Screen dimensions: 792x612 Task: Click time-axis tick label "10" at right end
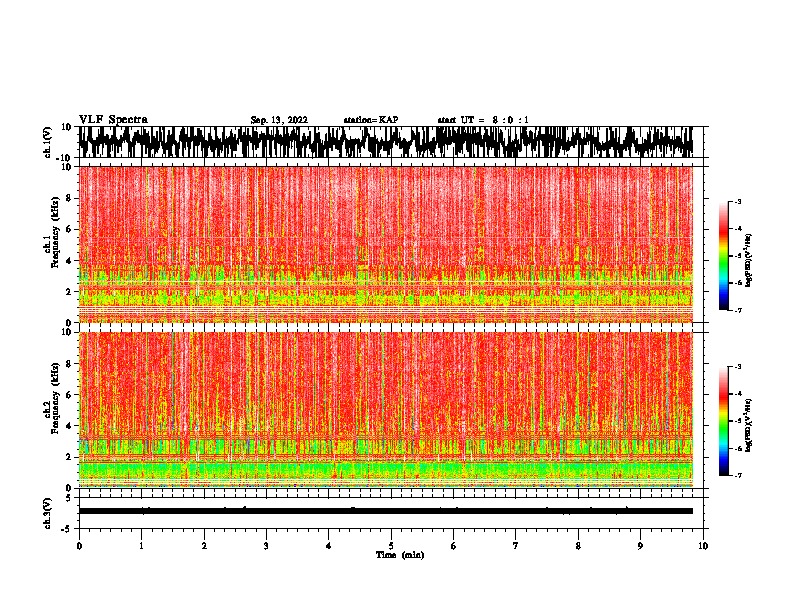click(703, 546)
